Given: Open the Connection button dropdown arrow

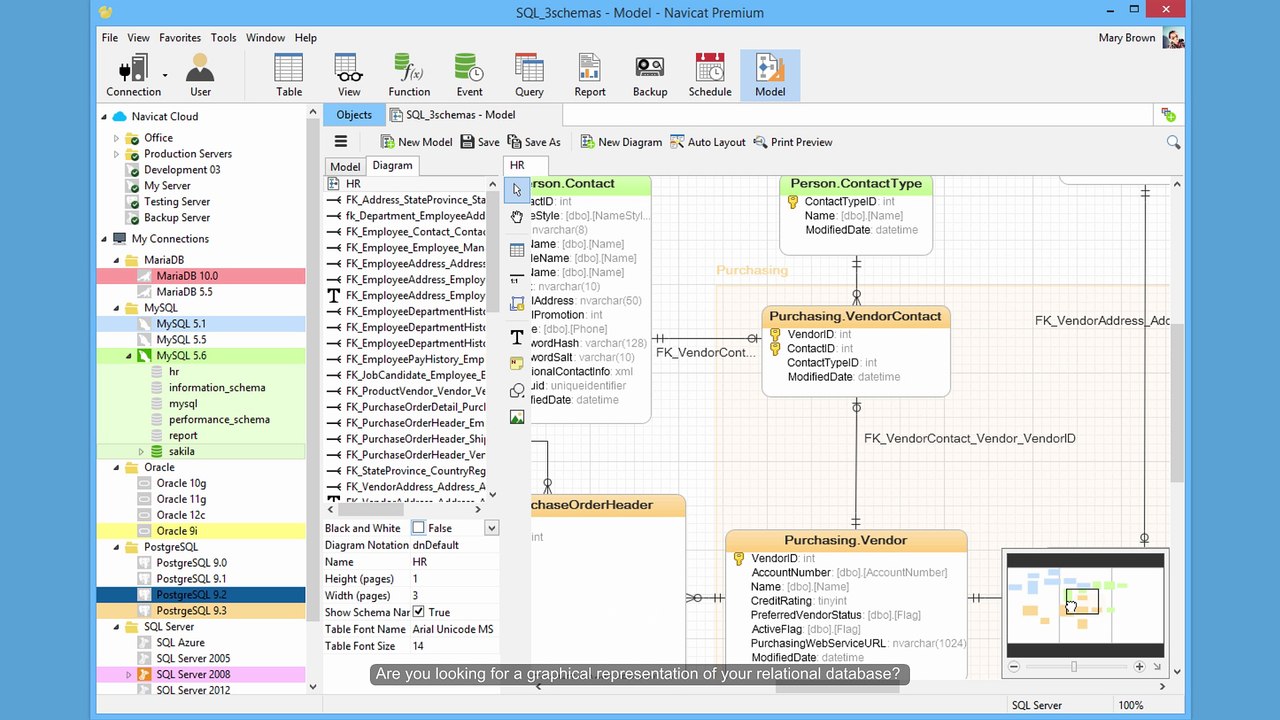Looking at the screenshot, I should (x=165, y=75).
